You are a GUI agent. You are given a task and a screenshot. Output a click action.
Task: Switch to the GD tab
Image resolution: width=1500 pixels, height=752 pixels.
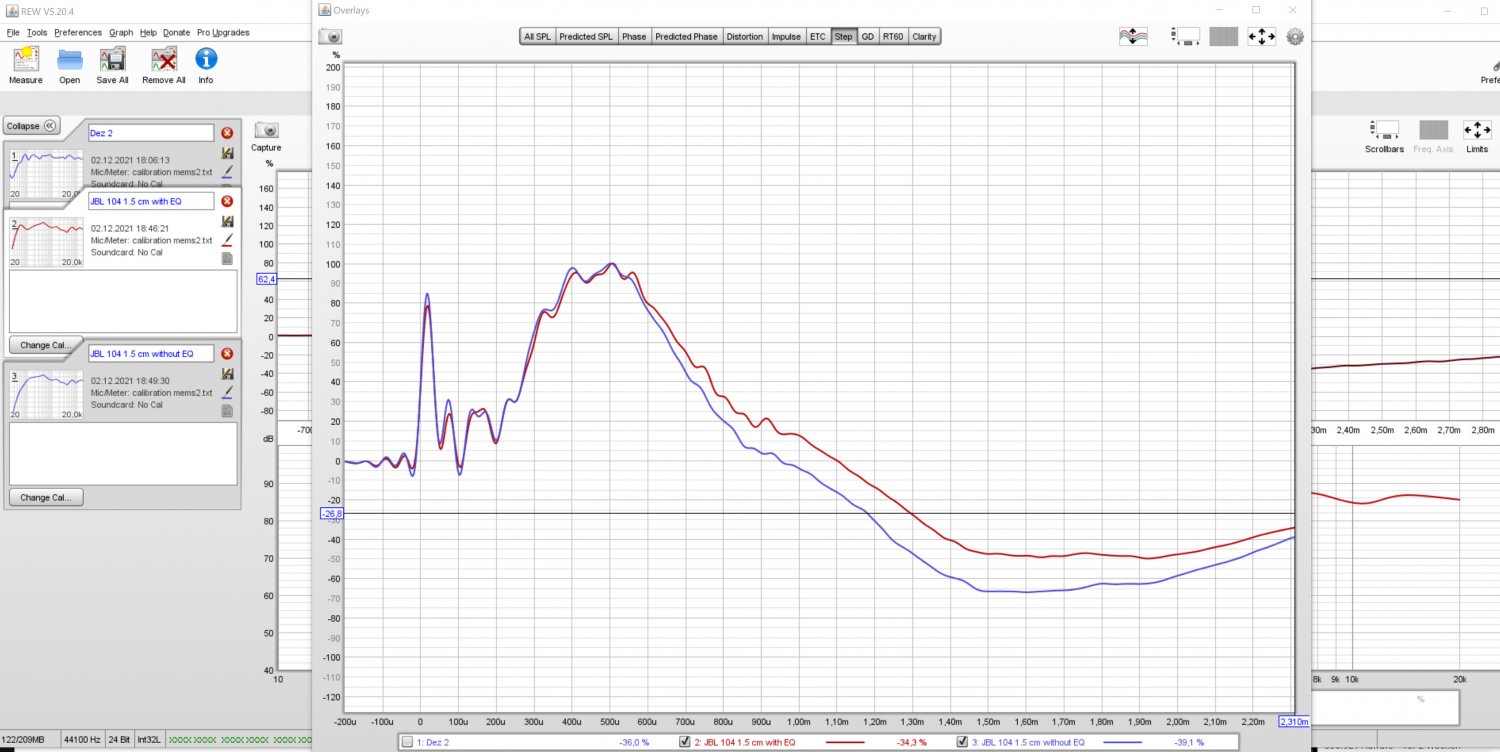[868, 37]
